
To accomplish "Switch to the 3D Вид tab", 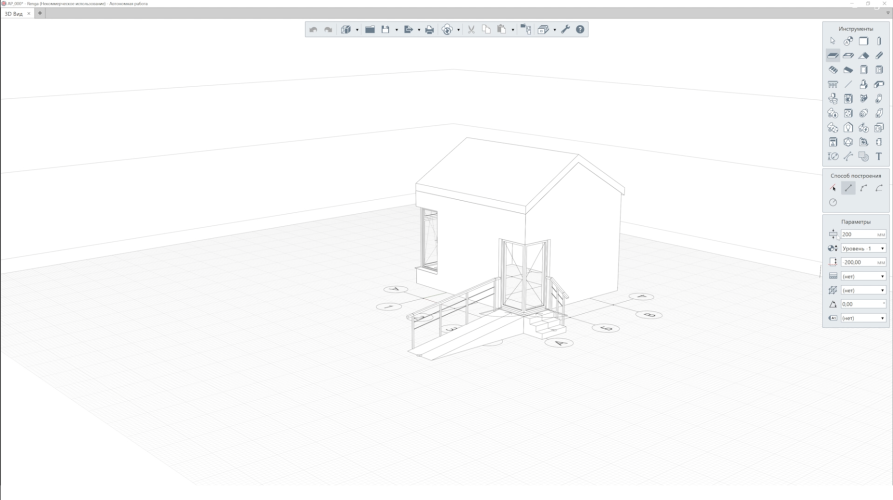I will coord(15,13).
